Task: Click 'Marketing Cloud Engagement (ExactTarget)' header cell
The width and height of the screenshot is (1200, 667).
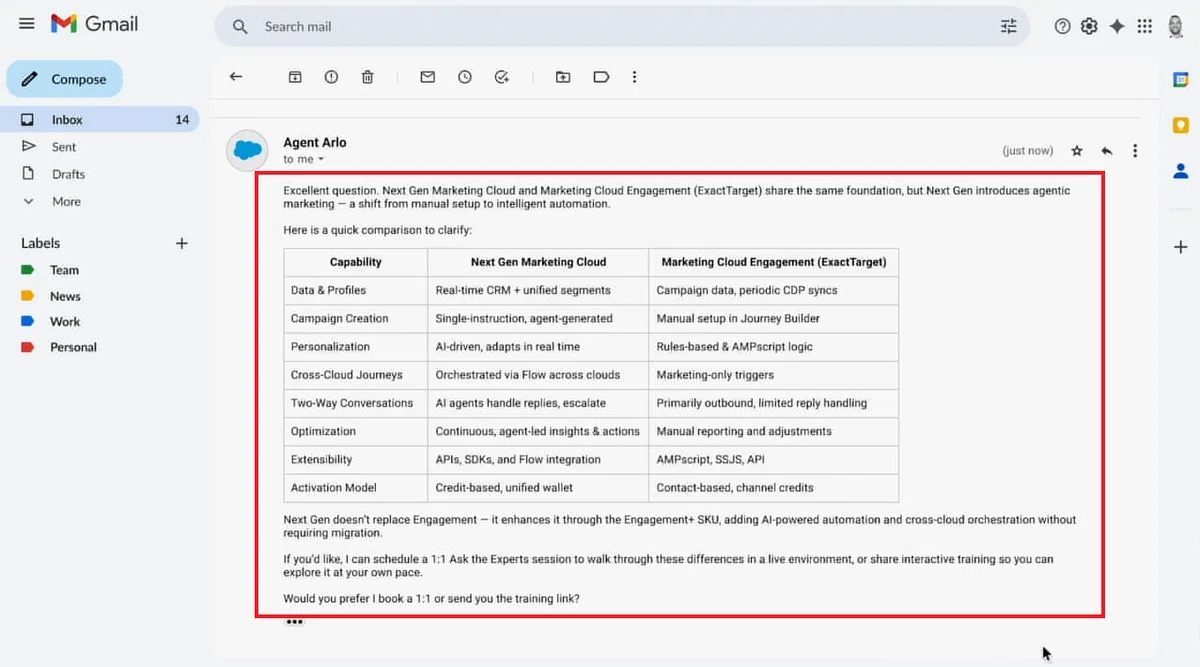Action: [x=774, y=262]
